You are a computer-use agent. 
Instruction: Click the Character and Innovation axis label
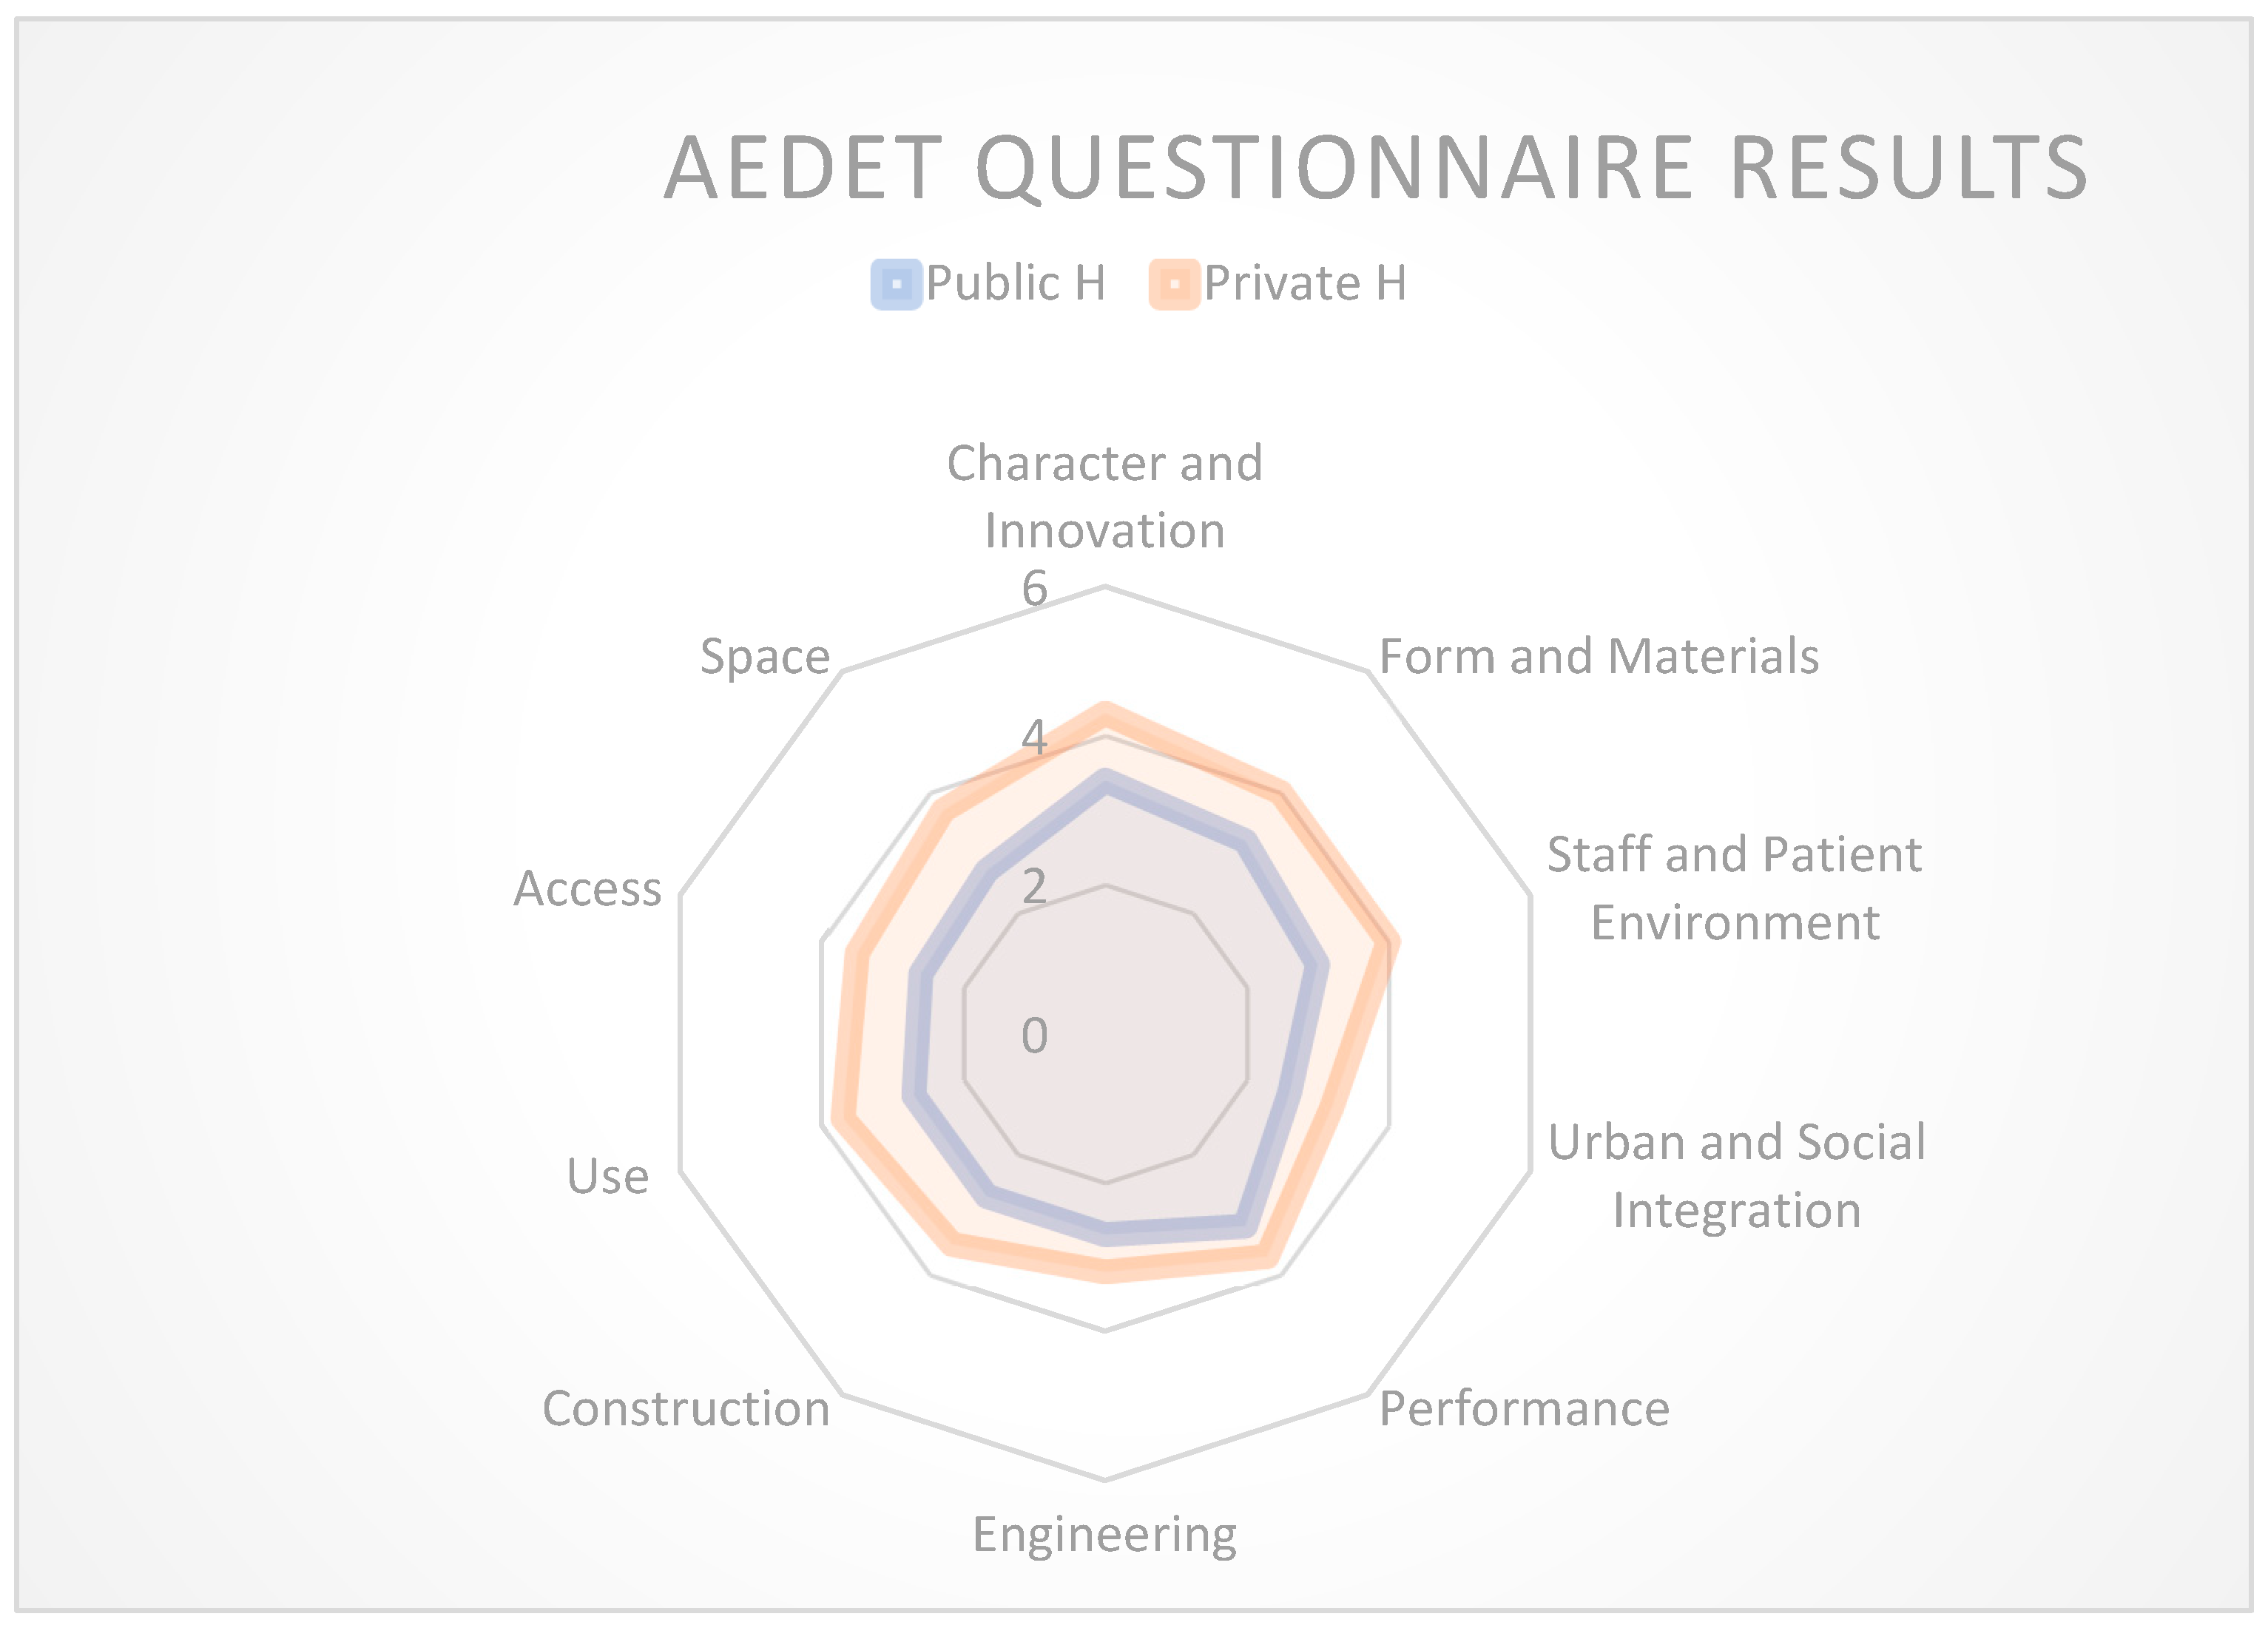[x=1105, y=496]
